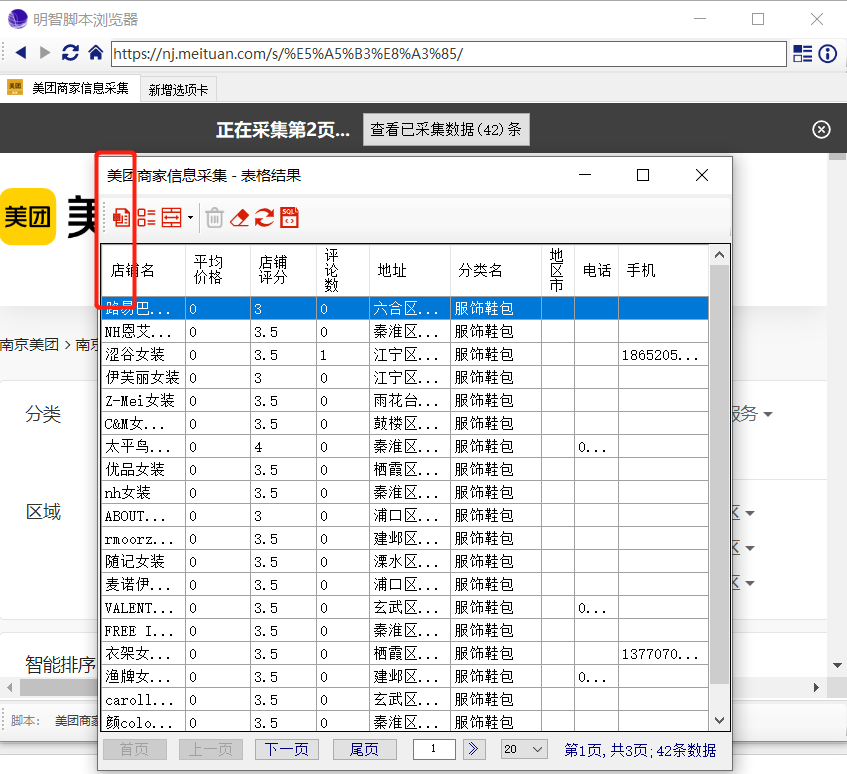Click the mobile number cell 1377070...
Viewport: 847px width, 774px height.
pyautogui.click(x=663, y=654)
